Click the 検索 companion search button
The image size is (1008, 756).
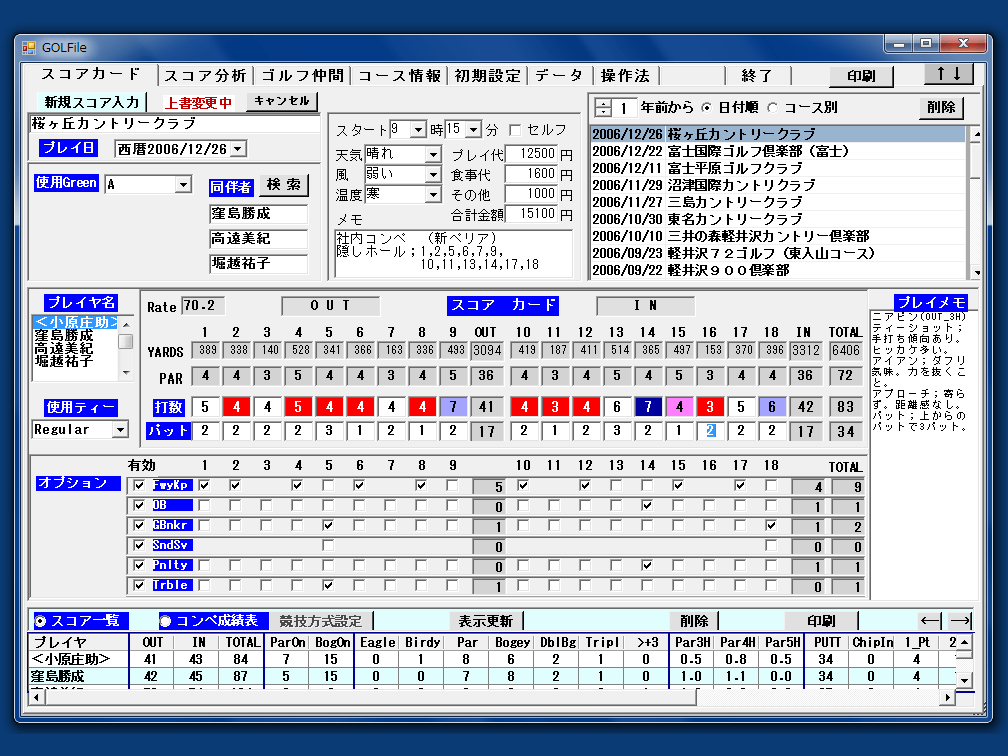point(283,185)
